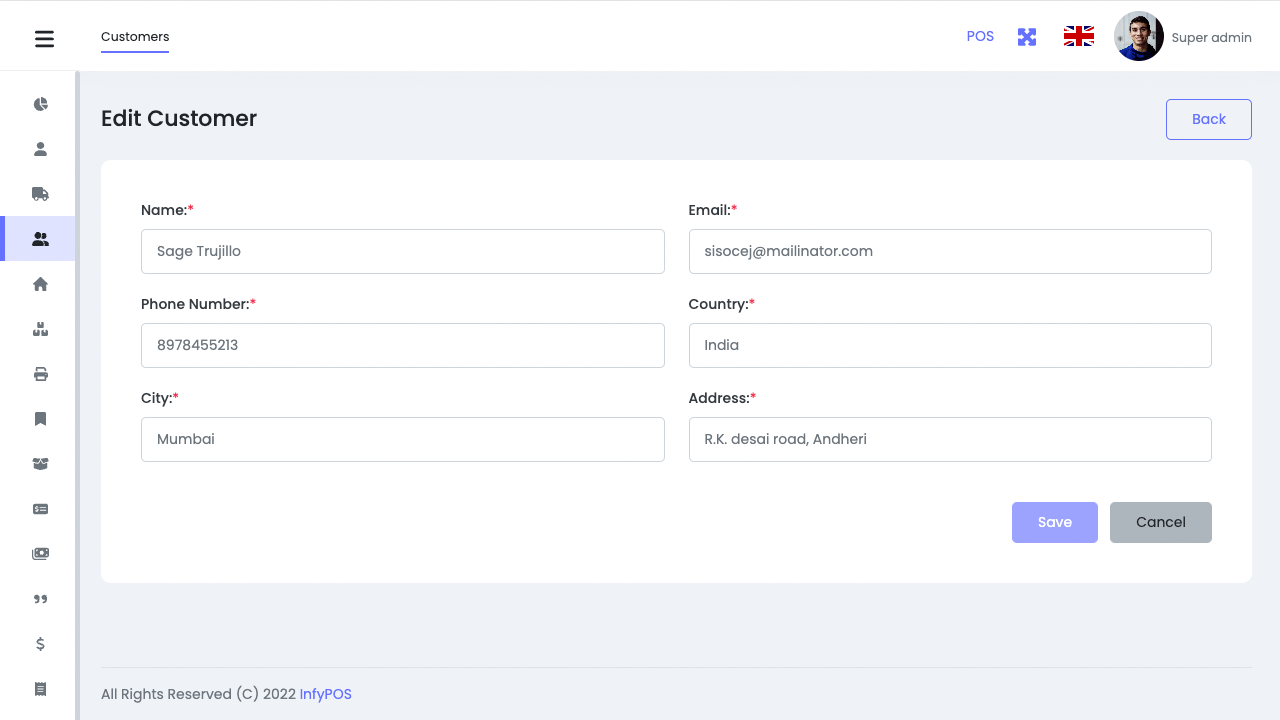This screenshot has height=720, width=1280.
Task: Open the Super admin profile menu
Action: [x=1183, y=37]
